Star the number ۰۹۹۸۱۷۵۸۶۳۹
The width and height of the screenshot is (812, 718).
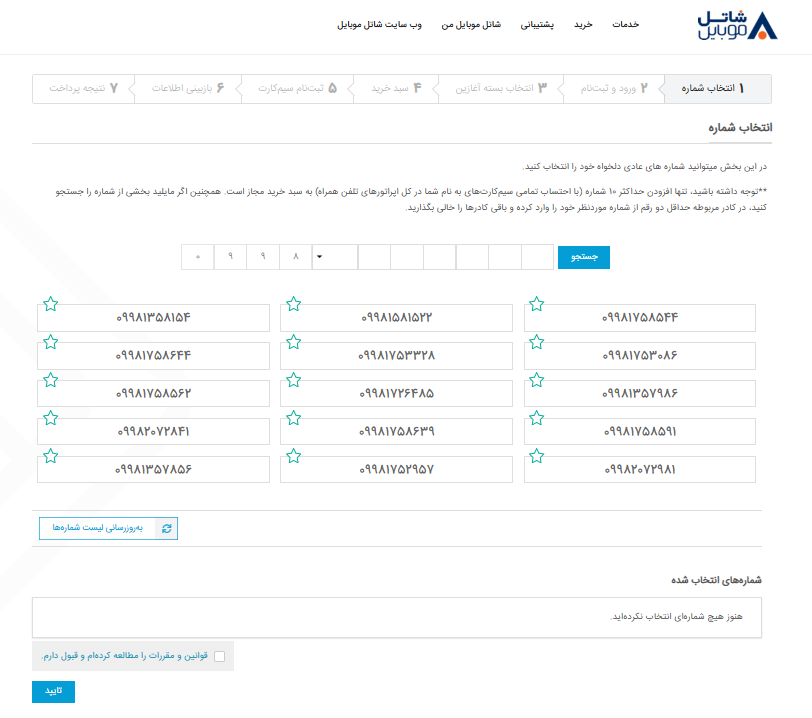[294, 418]
